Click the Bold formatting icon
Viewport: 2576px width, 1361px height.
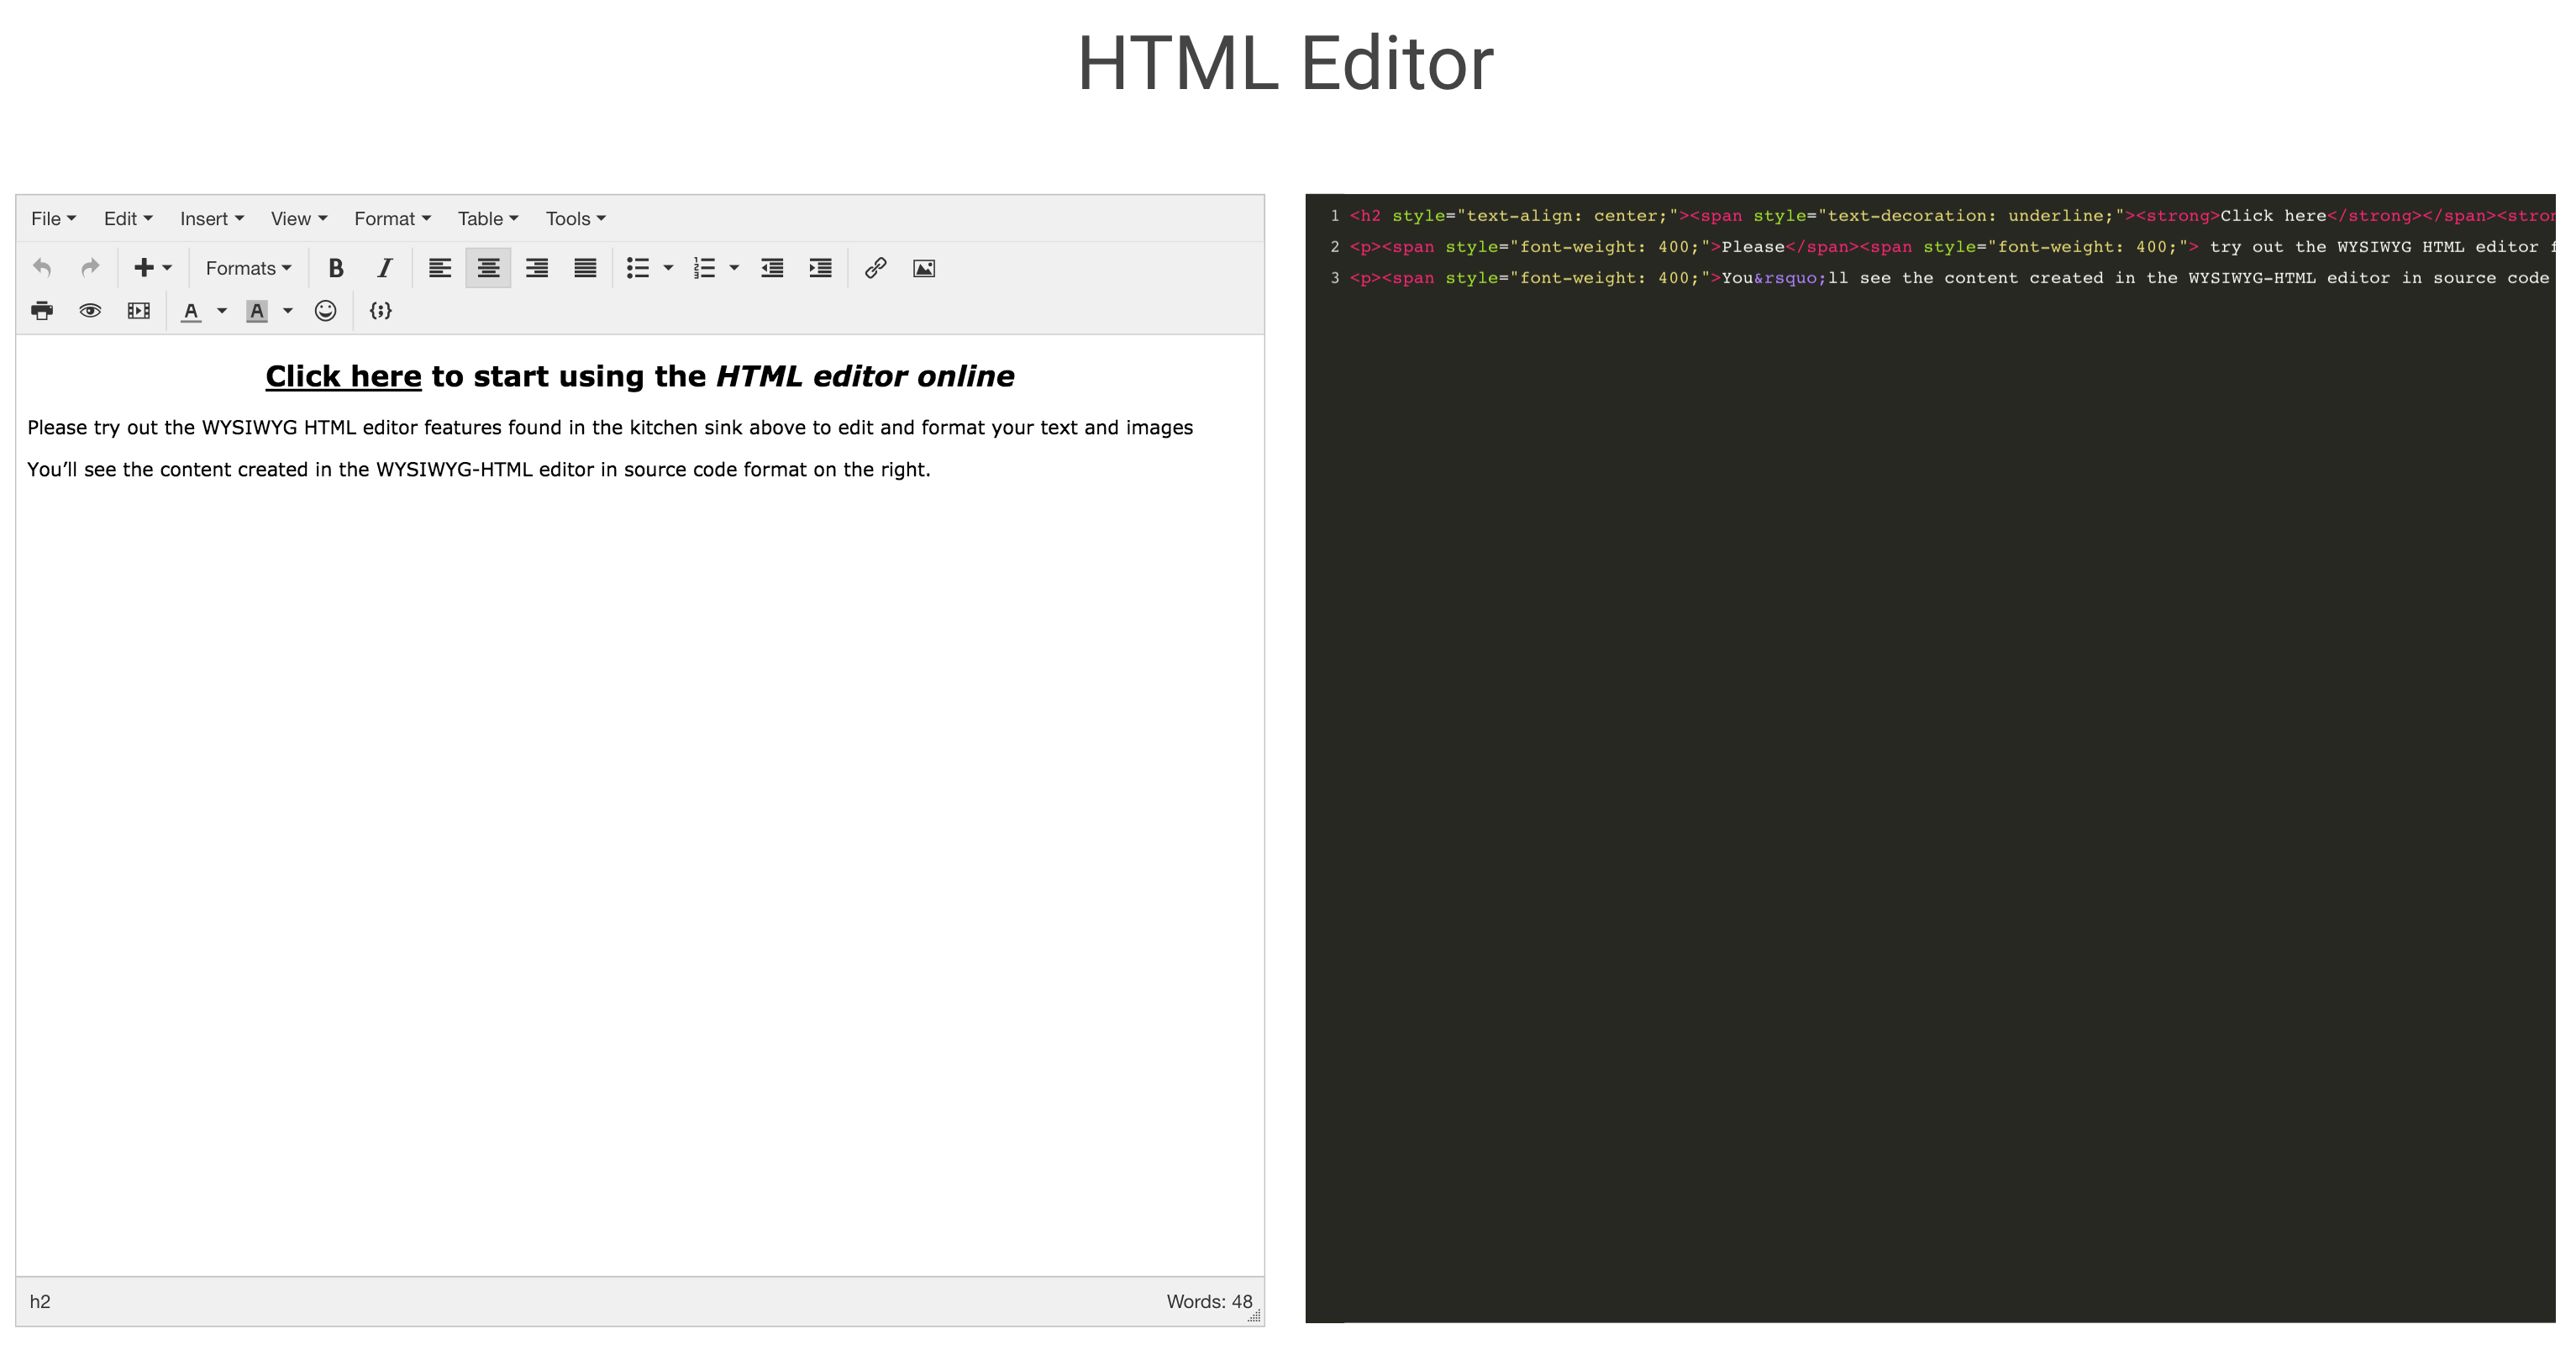click(x=335, y=267)
